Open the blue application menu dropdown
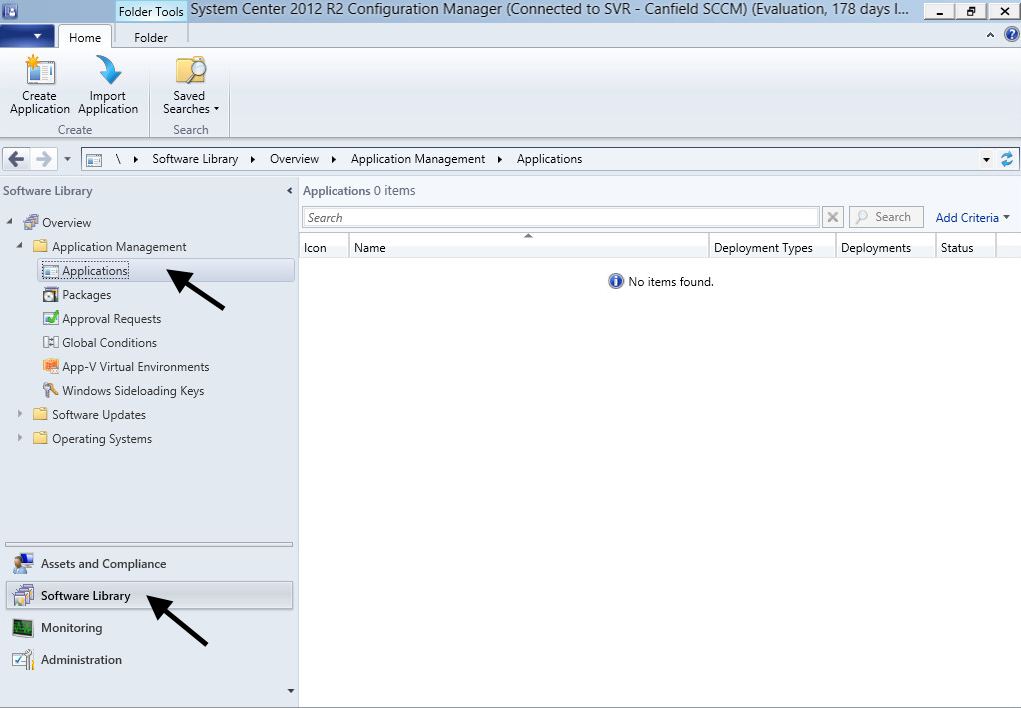Viewport: 1021px width, 708px height. click(x=27, y=36)
